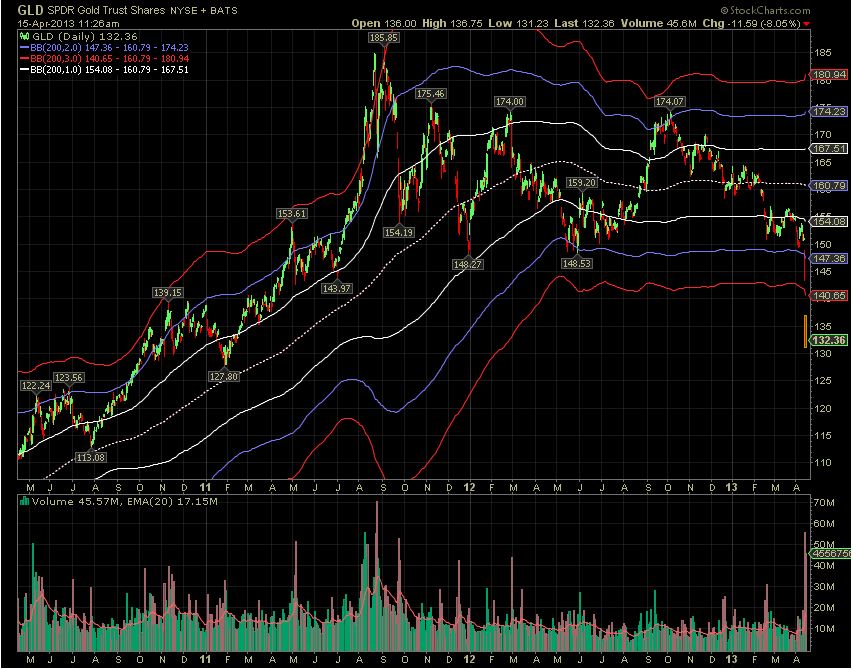Click the 165 price axis tick label
The image size is (853, 669).
[x=822, y=162]
